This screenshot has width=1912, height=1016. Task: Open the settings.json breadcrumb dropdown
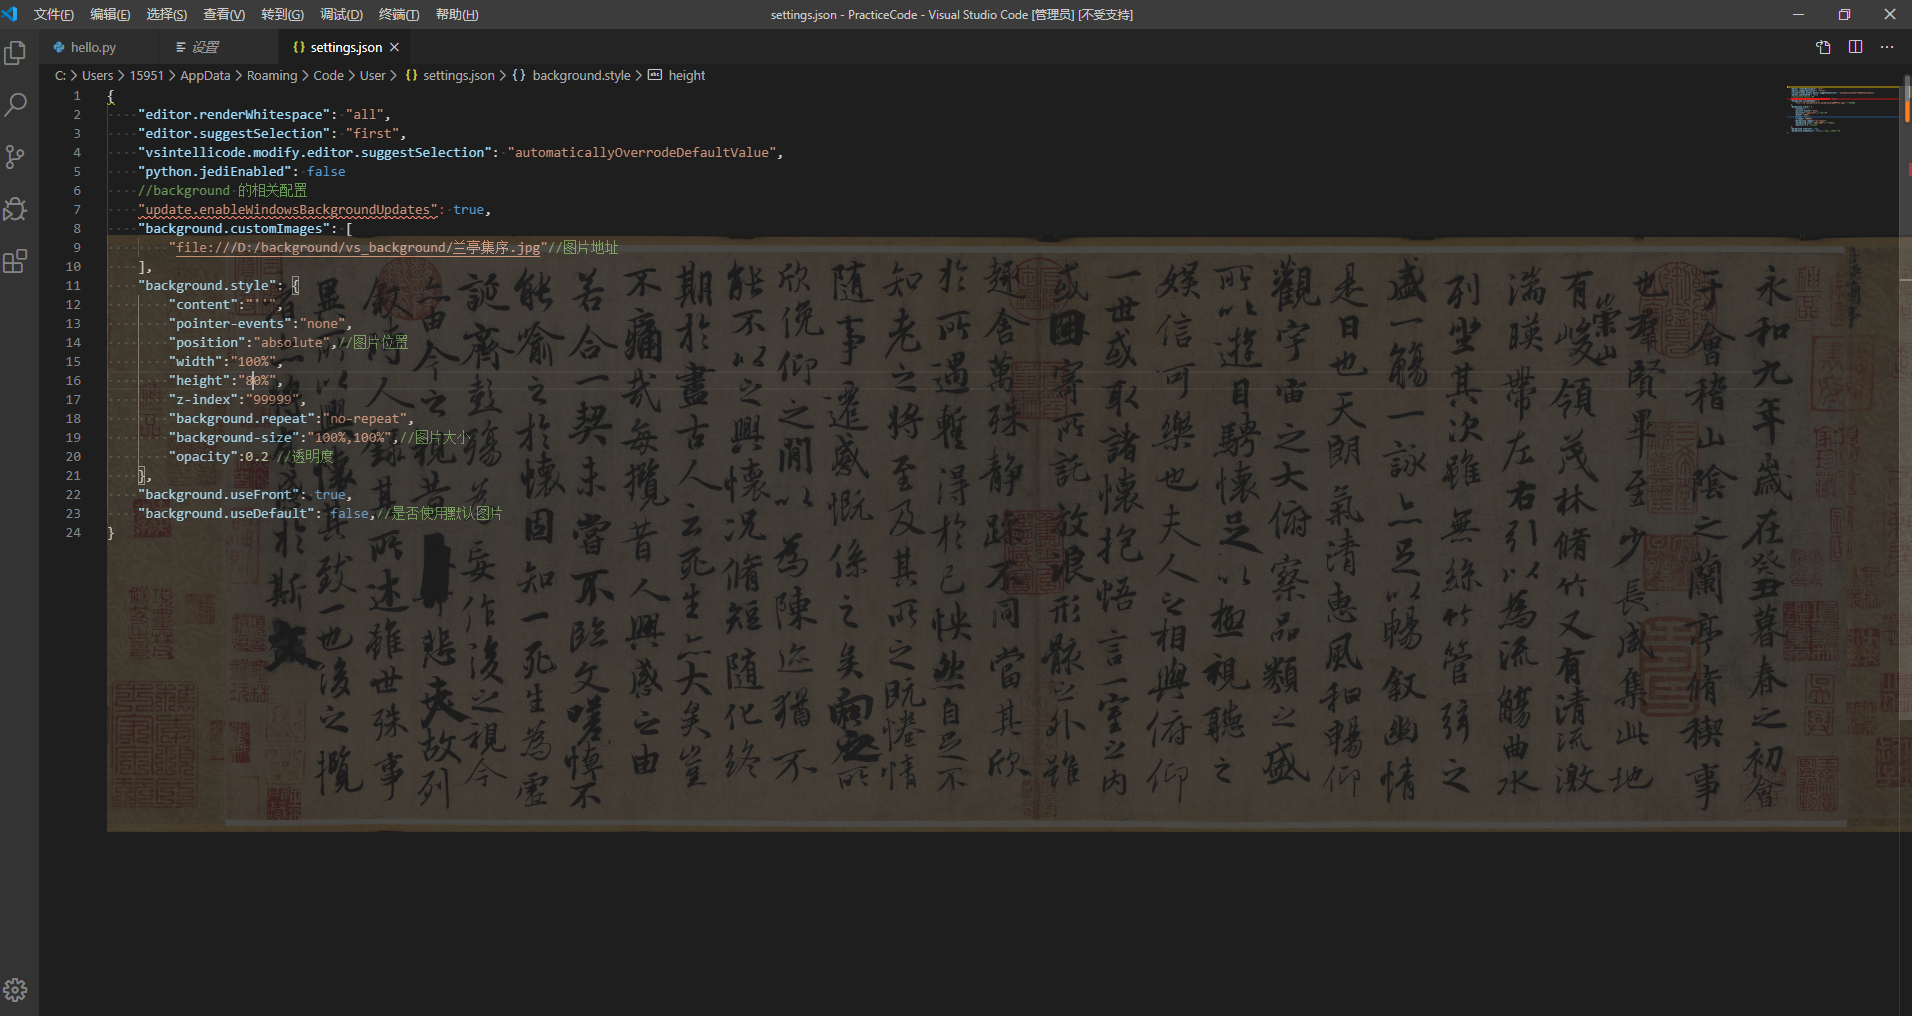click(x=458, y=75)
